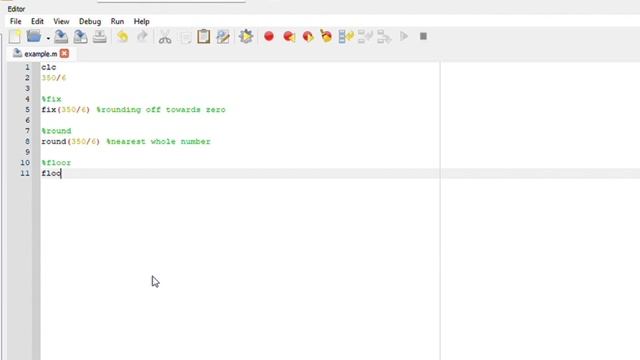Open the Run menu
The height and width of the screenshot is (360, 640).
coord(117,21)
